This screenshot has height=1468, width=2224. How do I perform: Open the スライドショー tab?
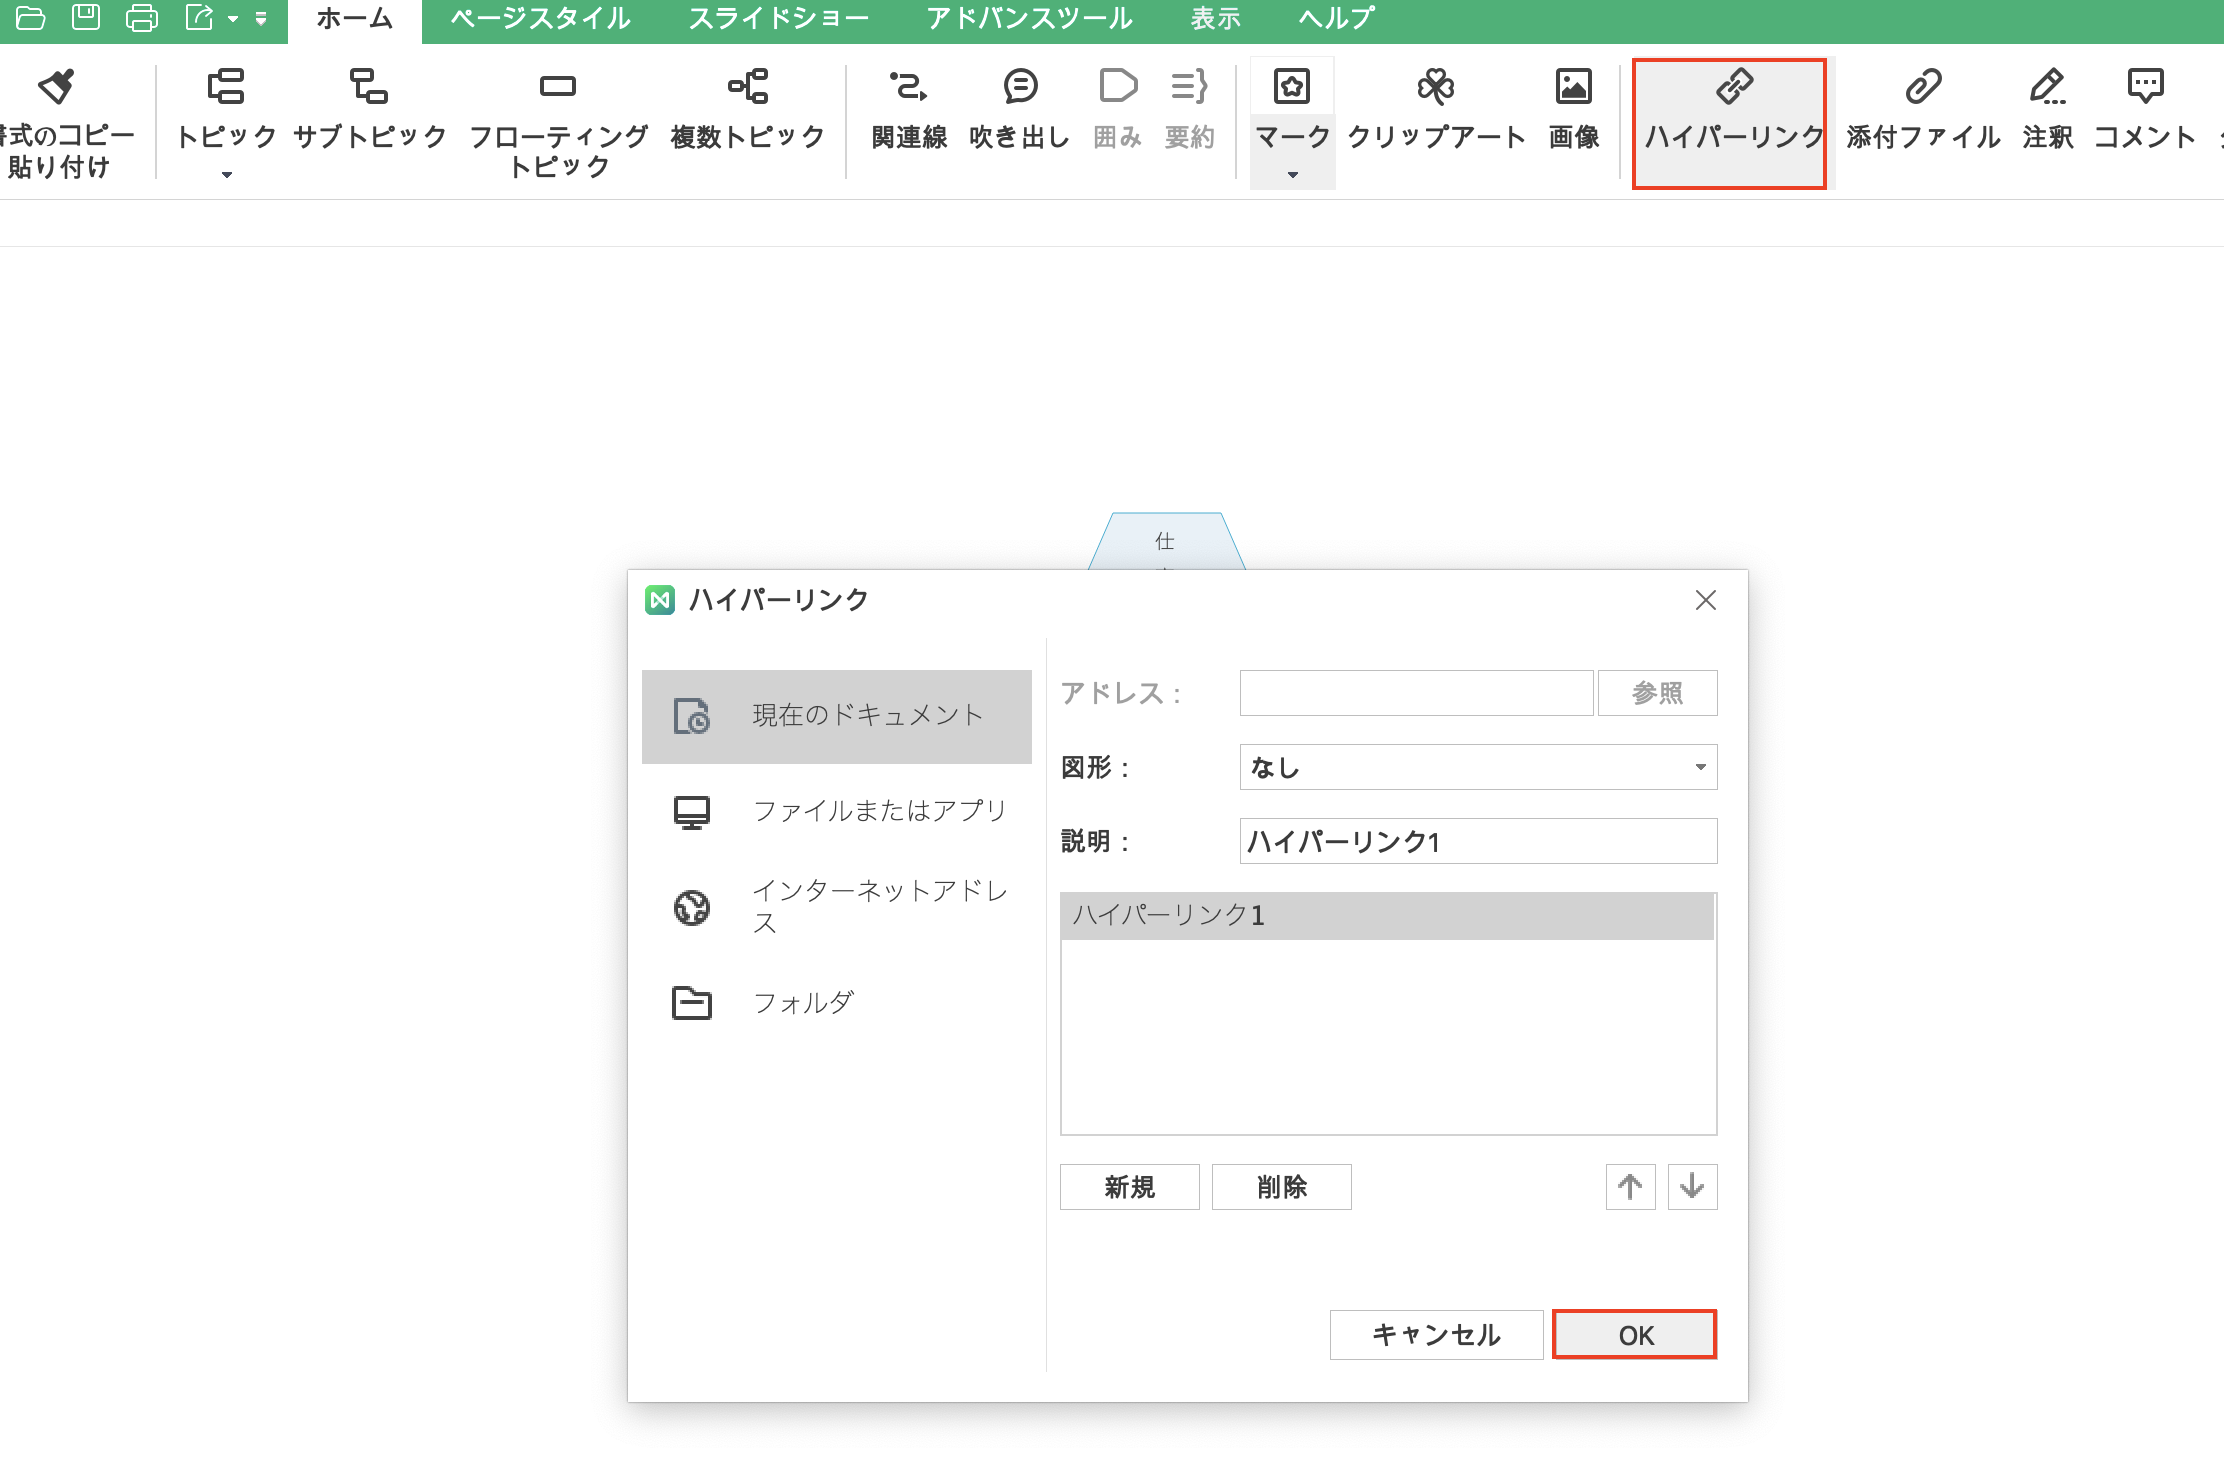click(779, 19)
